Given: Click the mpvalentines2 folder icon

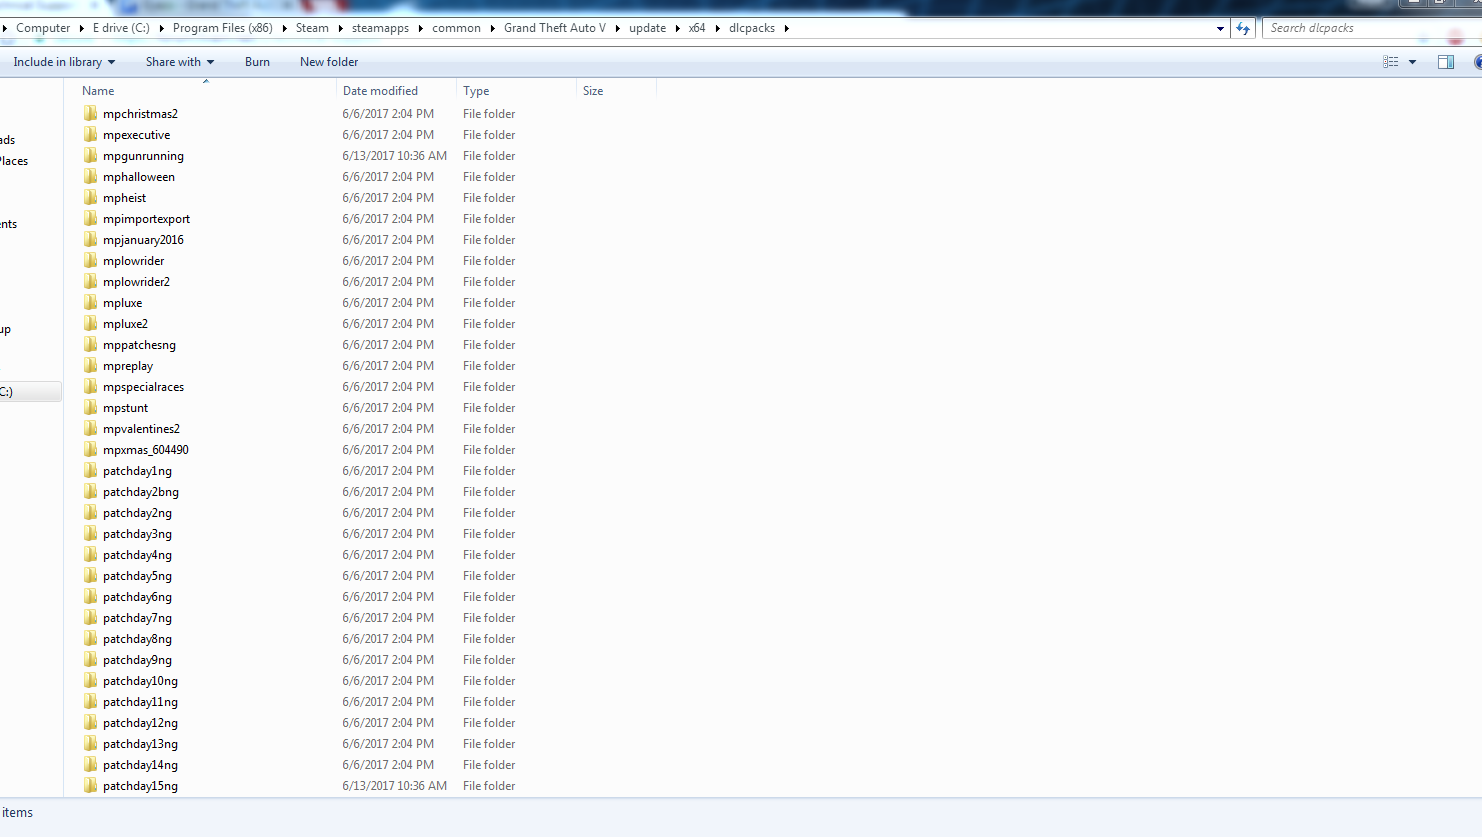Looking at the screenshot, I should pyautogui.click(x=91, y=428).
